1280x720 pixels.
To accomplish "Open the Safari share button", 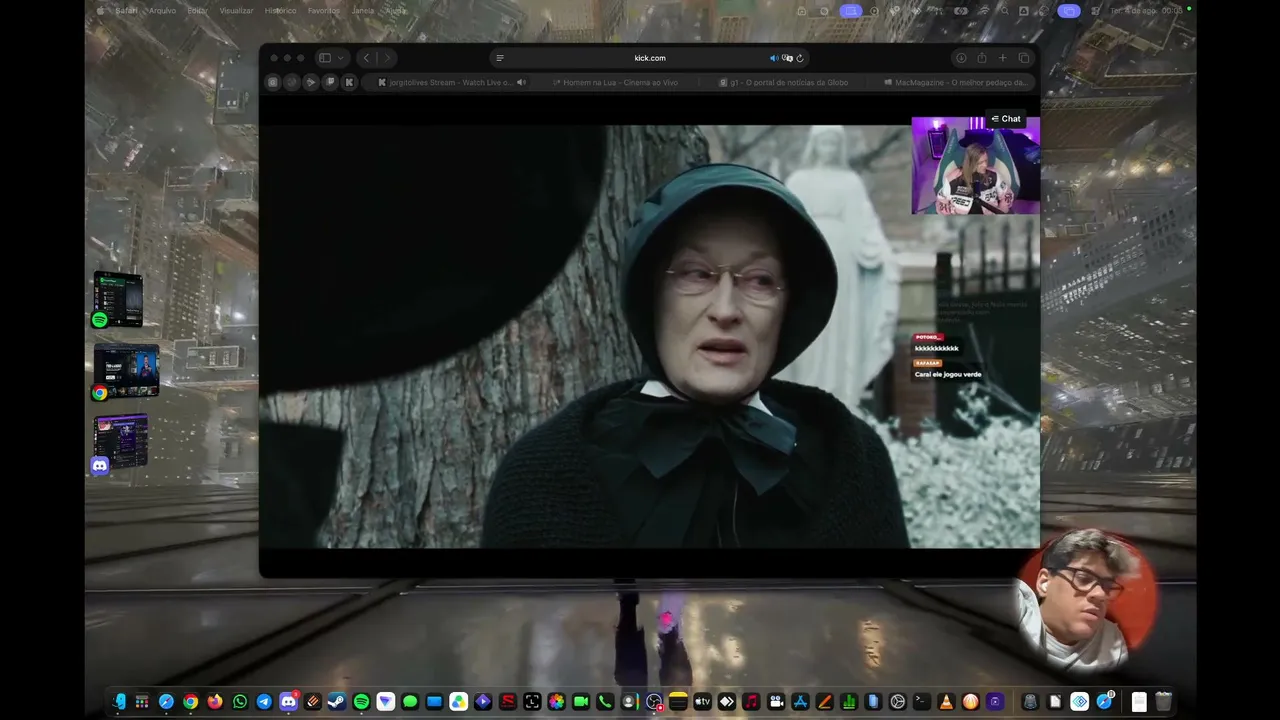I will click(982, 58).
